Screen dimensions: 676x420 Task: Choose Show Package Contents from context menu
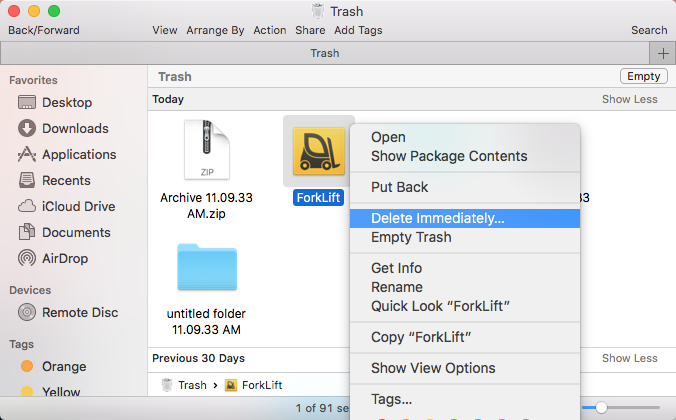pos(465,156)
